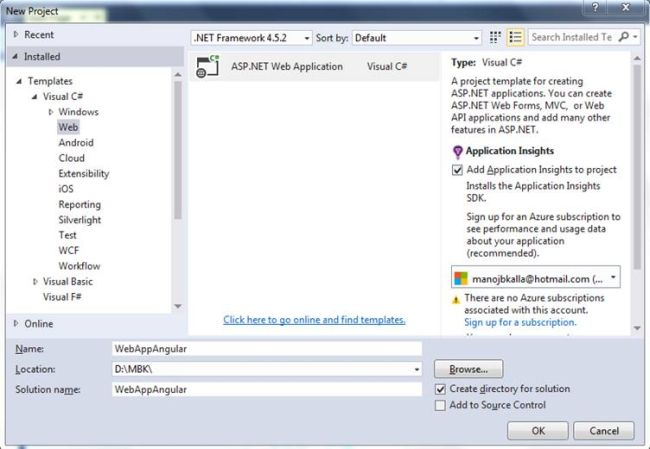
Task: Click template tree scrollbar up arrow
Action: coord(178,75)
